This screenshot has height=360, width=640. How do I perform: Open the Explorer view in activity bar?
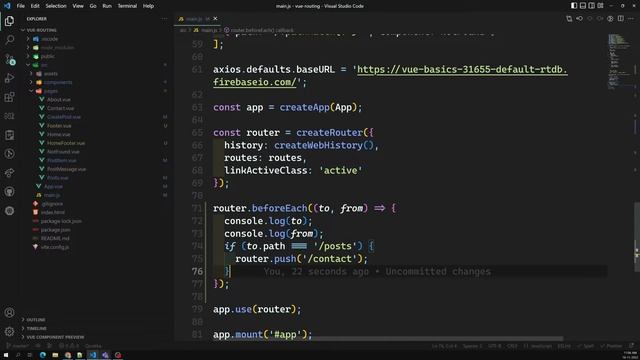(x=9, y=21)
